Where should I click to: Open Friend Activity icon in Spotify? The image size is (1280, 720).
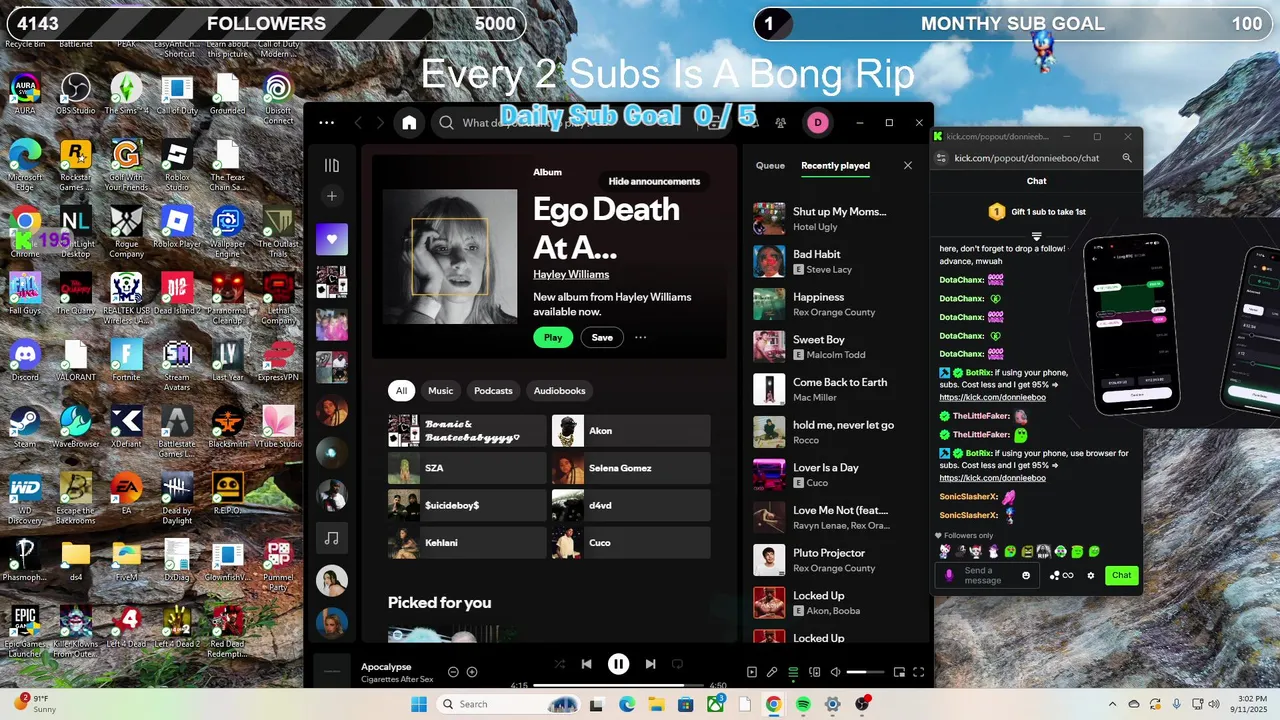click(x=780, y=123)
